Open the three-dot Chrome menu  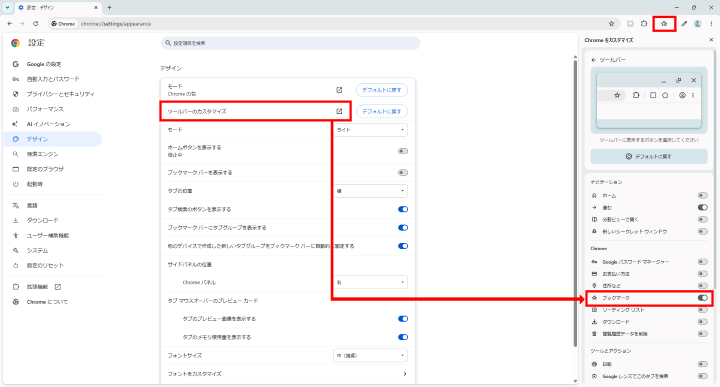(x=711, y=23)
